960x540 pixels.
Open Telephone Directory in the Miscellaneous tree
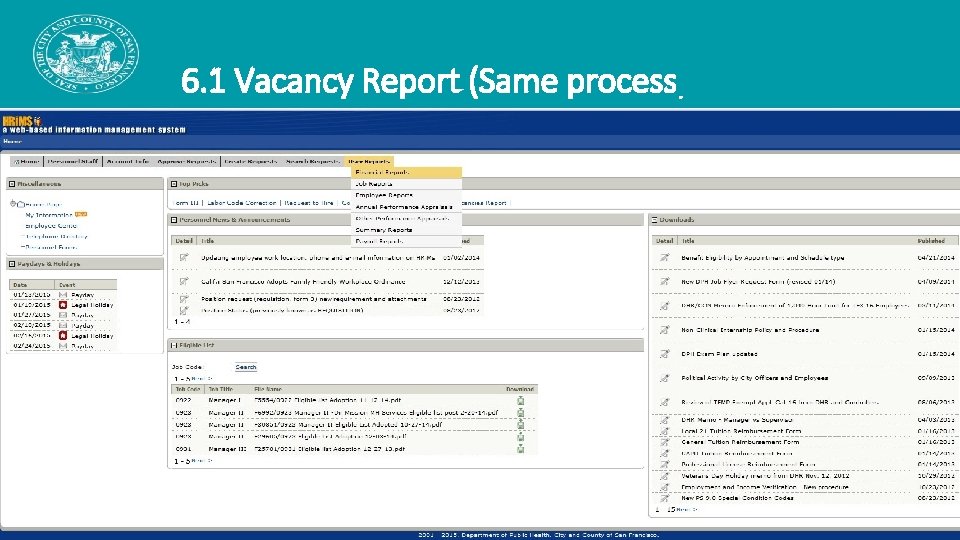coord(56,236)
